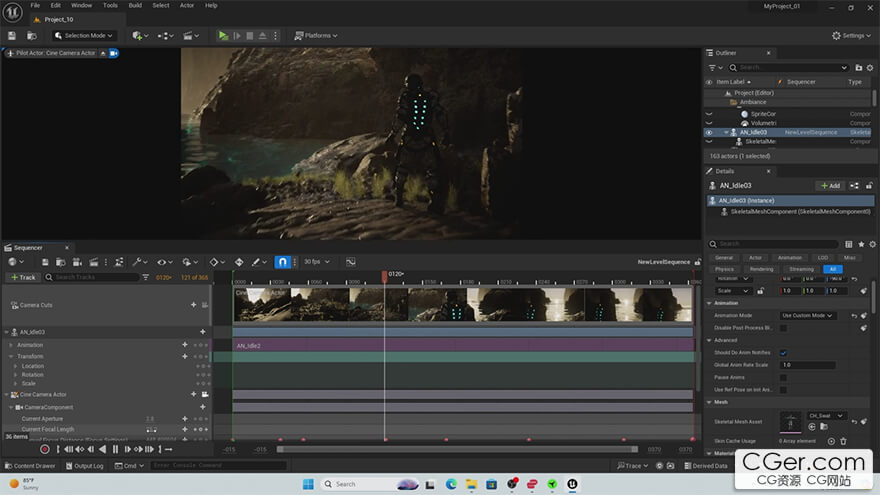Open the 30 fps frame rate dropdown
Viewport: 880px width, 495px height.
click(x=317, y=262)
